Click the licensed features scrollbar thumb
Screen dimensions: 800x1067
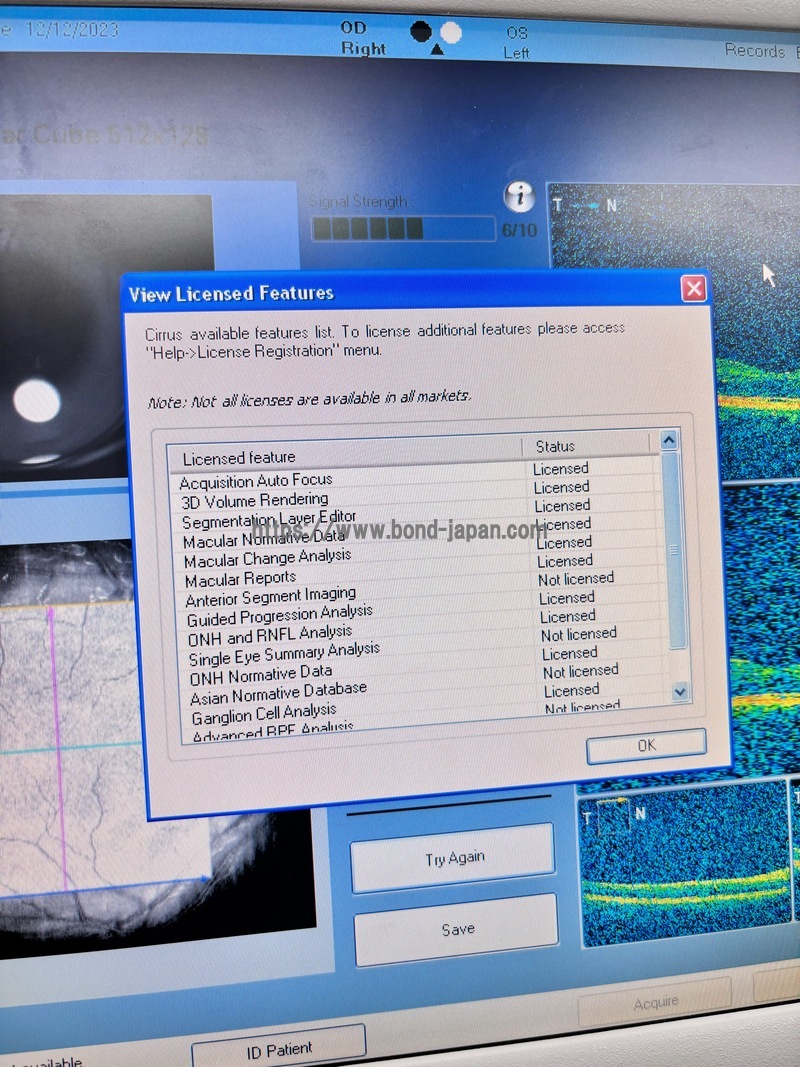(674, 548)
